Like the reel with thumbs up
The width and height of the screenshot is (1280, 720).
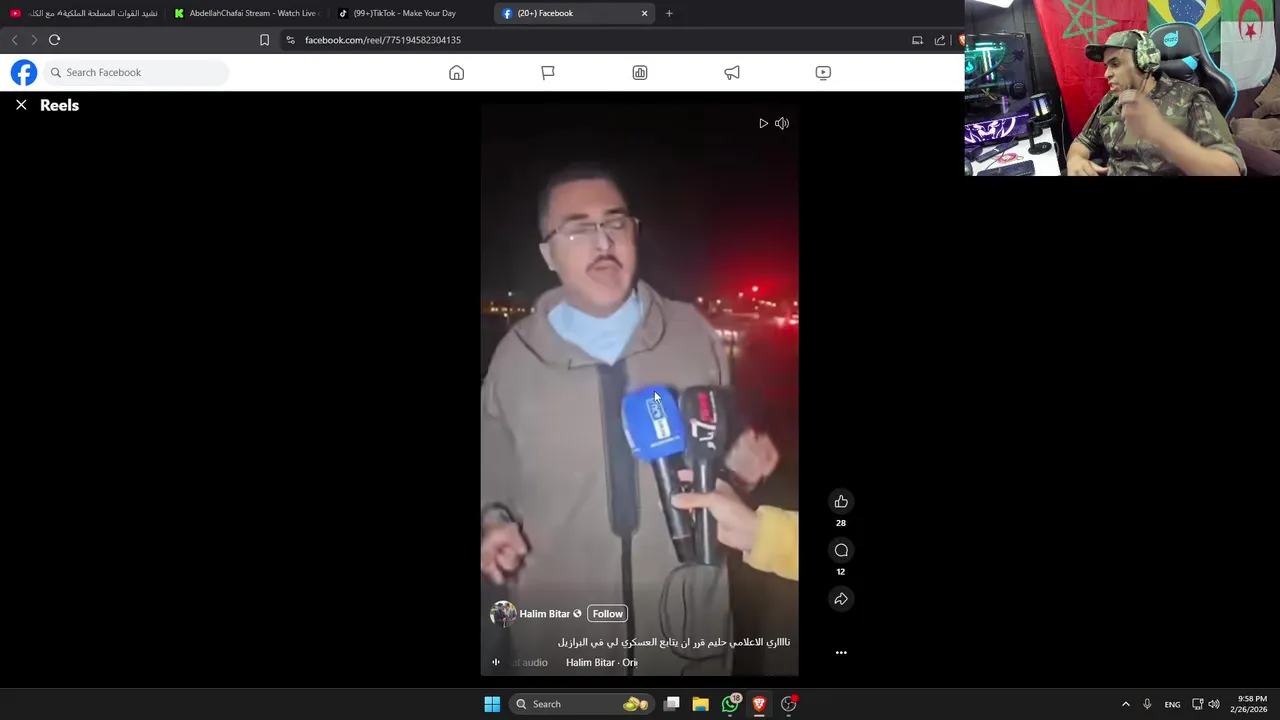pos(841,501)
